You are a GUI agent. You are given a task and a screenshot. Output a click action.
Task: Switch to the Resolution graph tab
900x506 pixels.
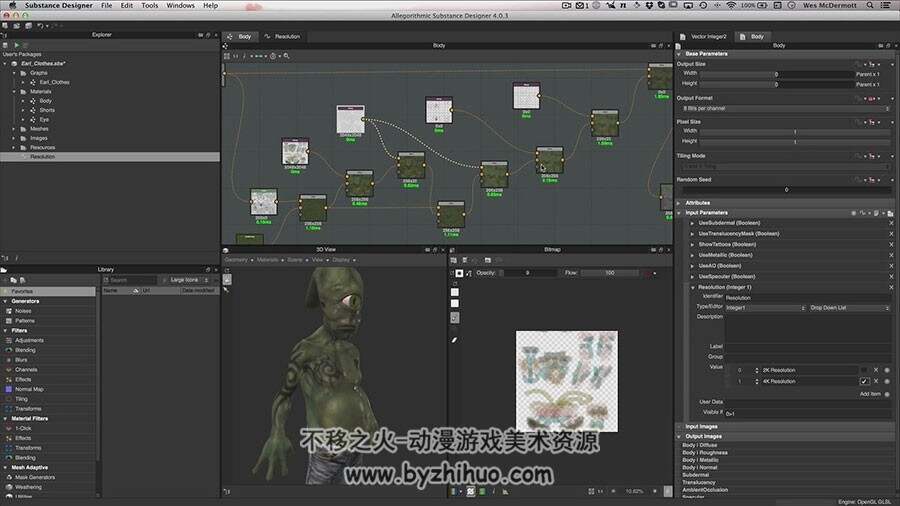coord(282,36)
